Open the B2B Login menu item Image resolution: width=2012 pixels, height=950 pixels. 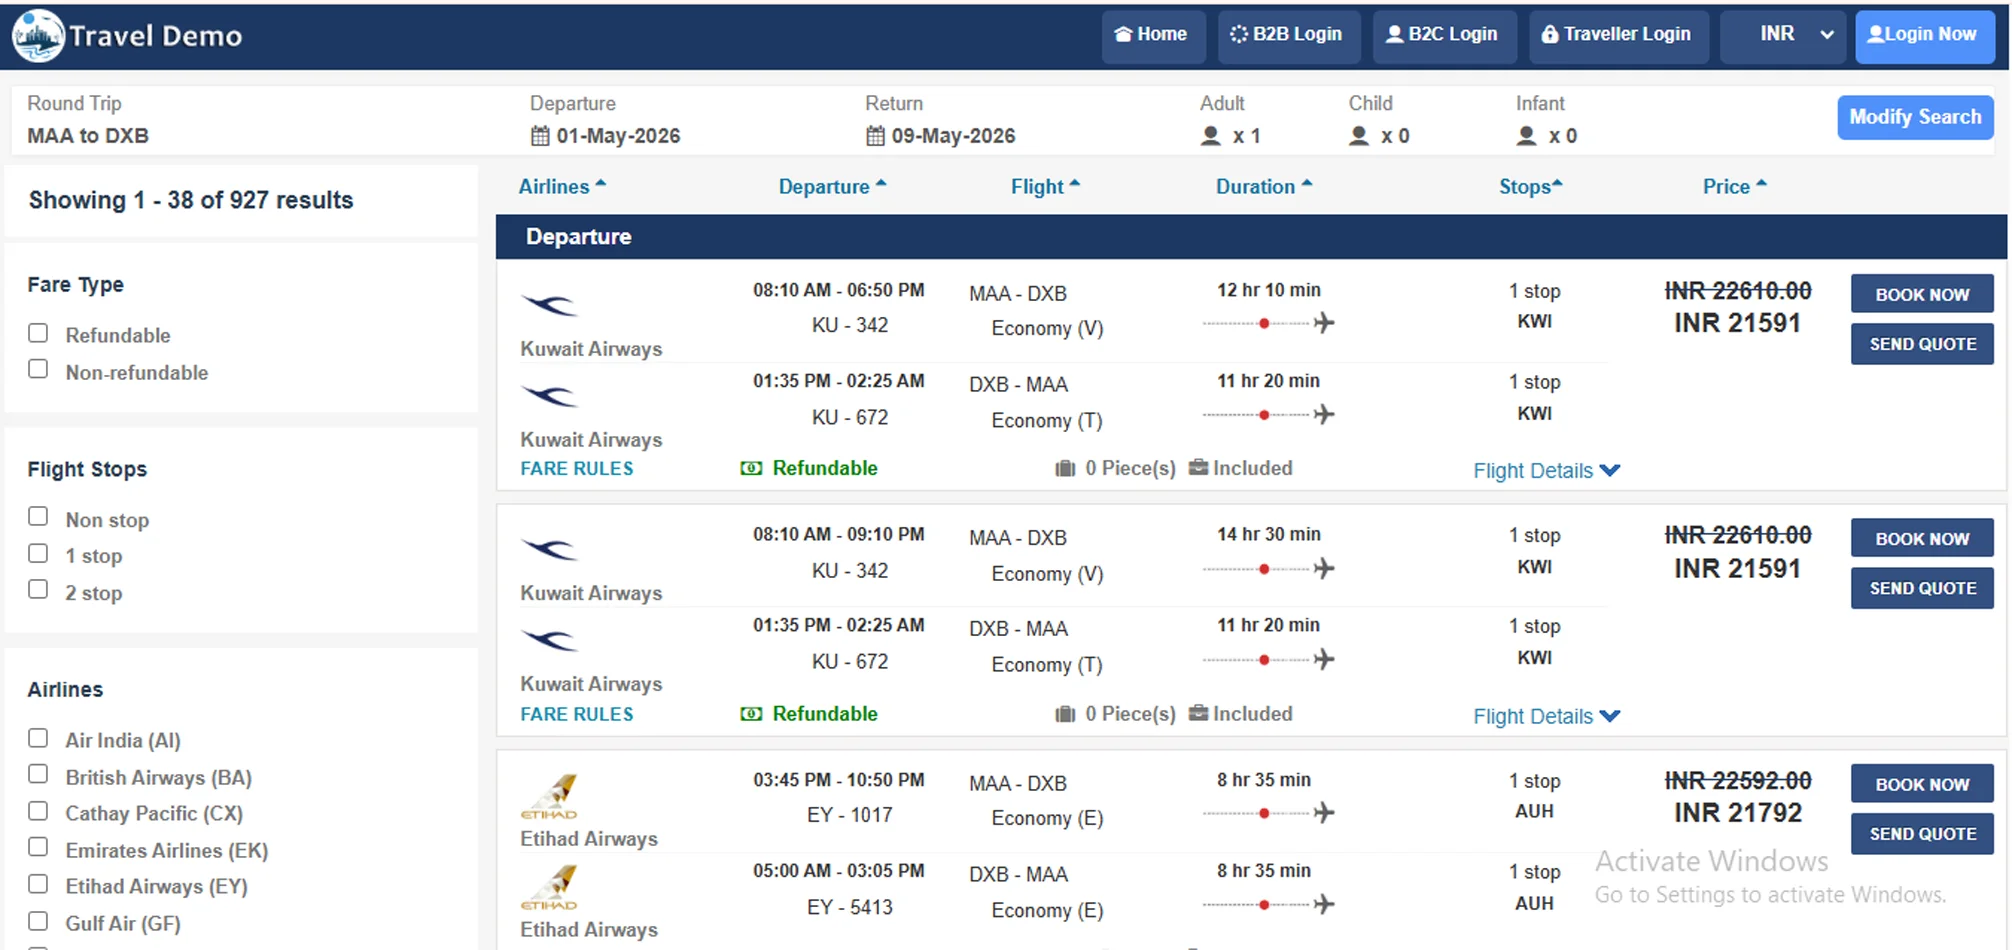[x=1288, y=33]
